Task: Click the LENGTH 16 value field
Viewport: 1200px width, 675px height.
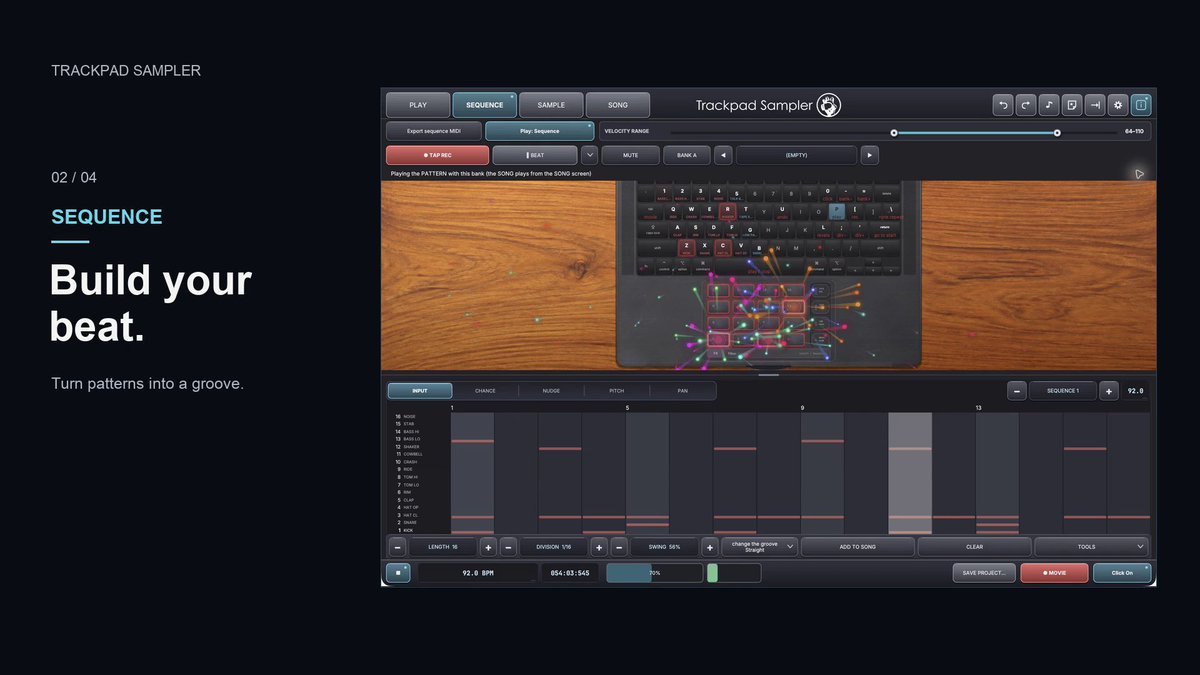Action: [442, 547]
